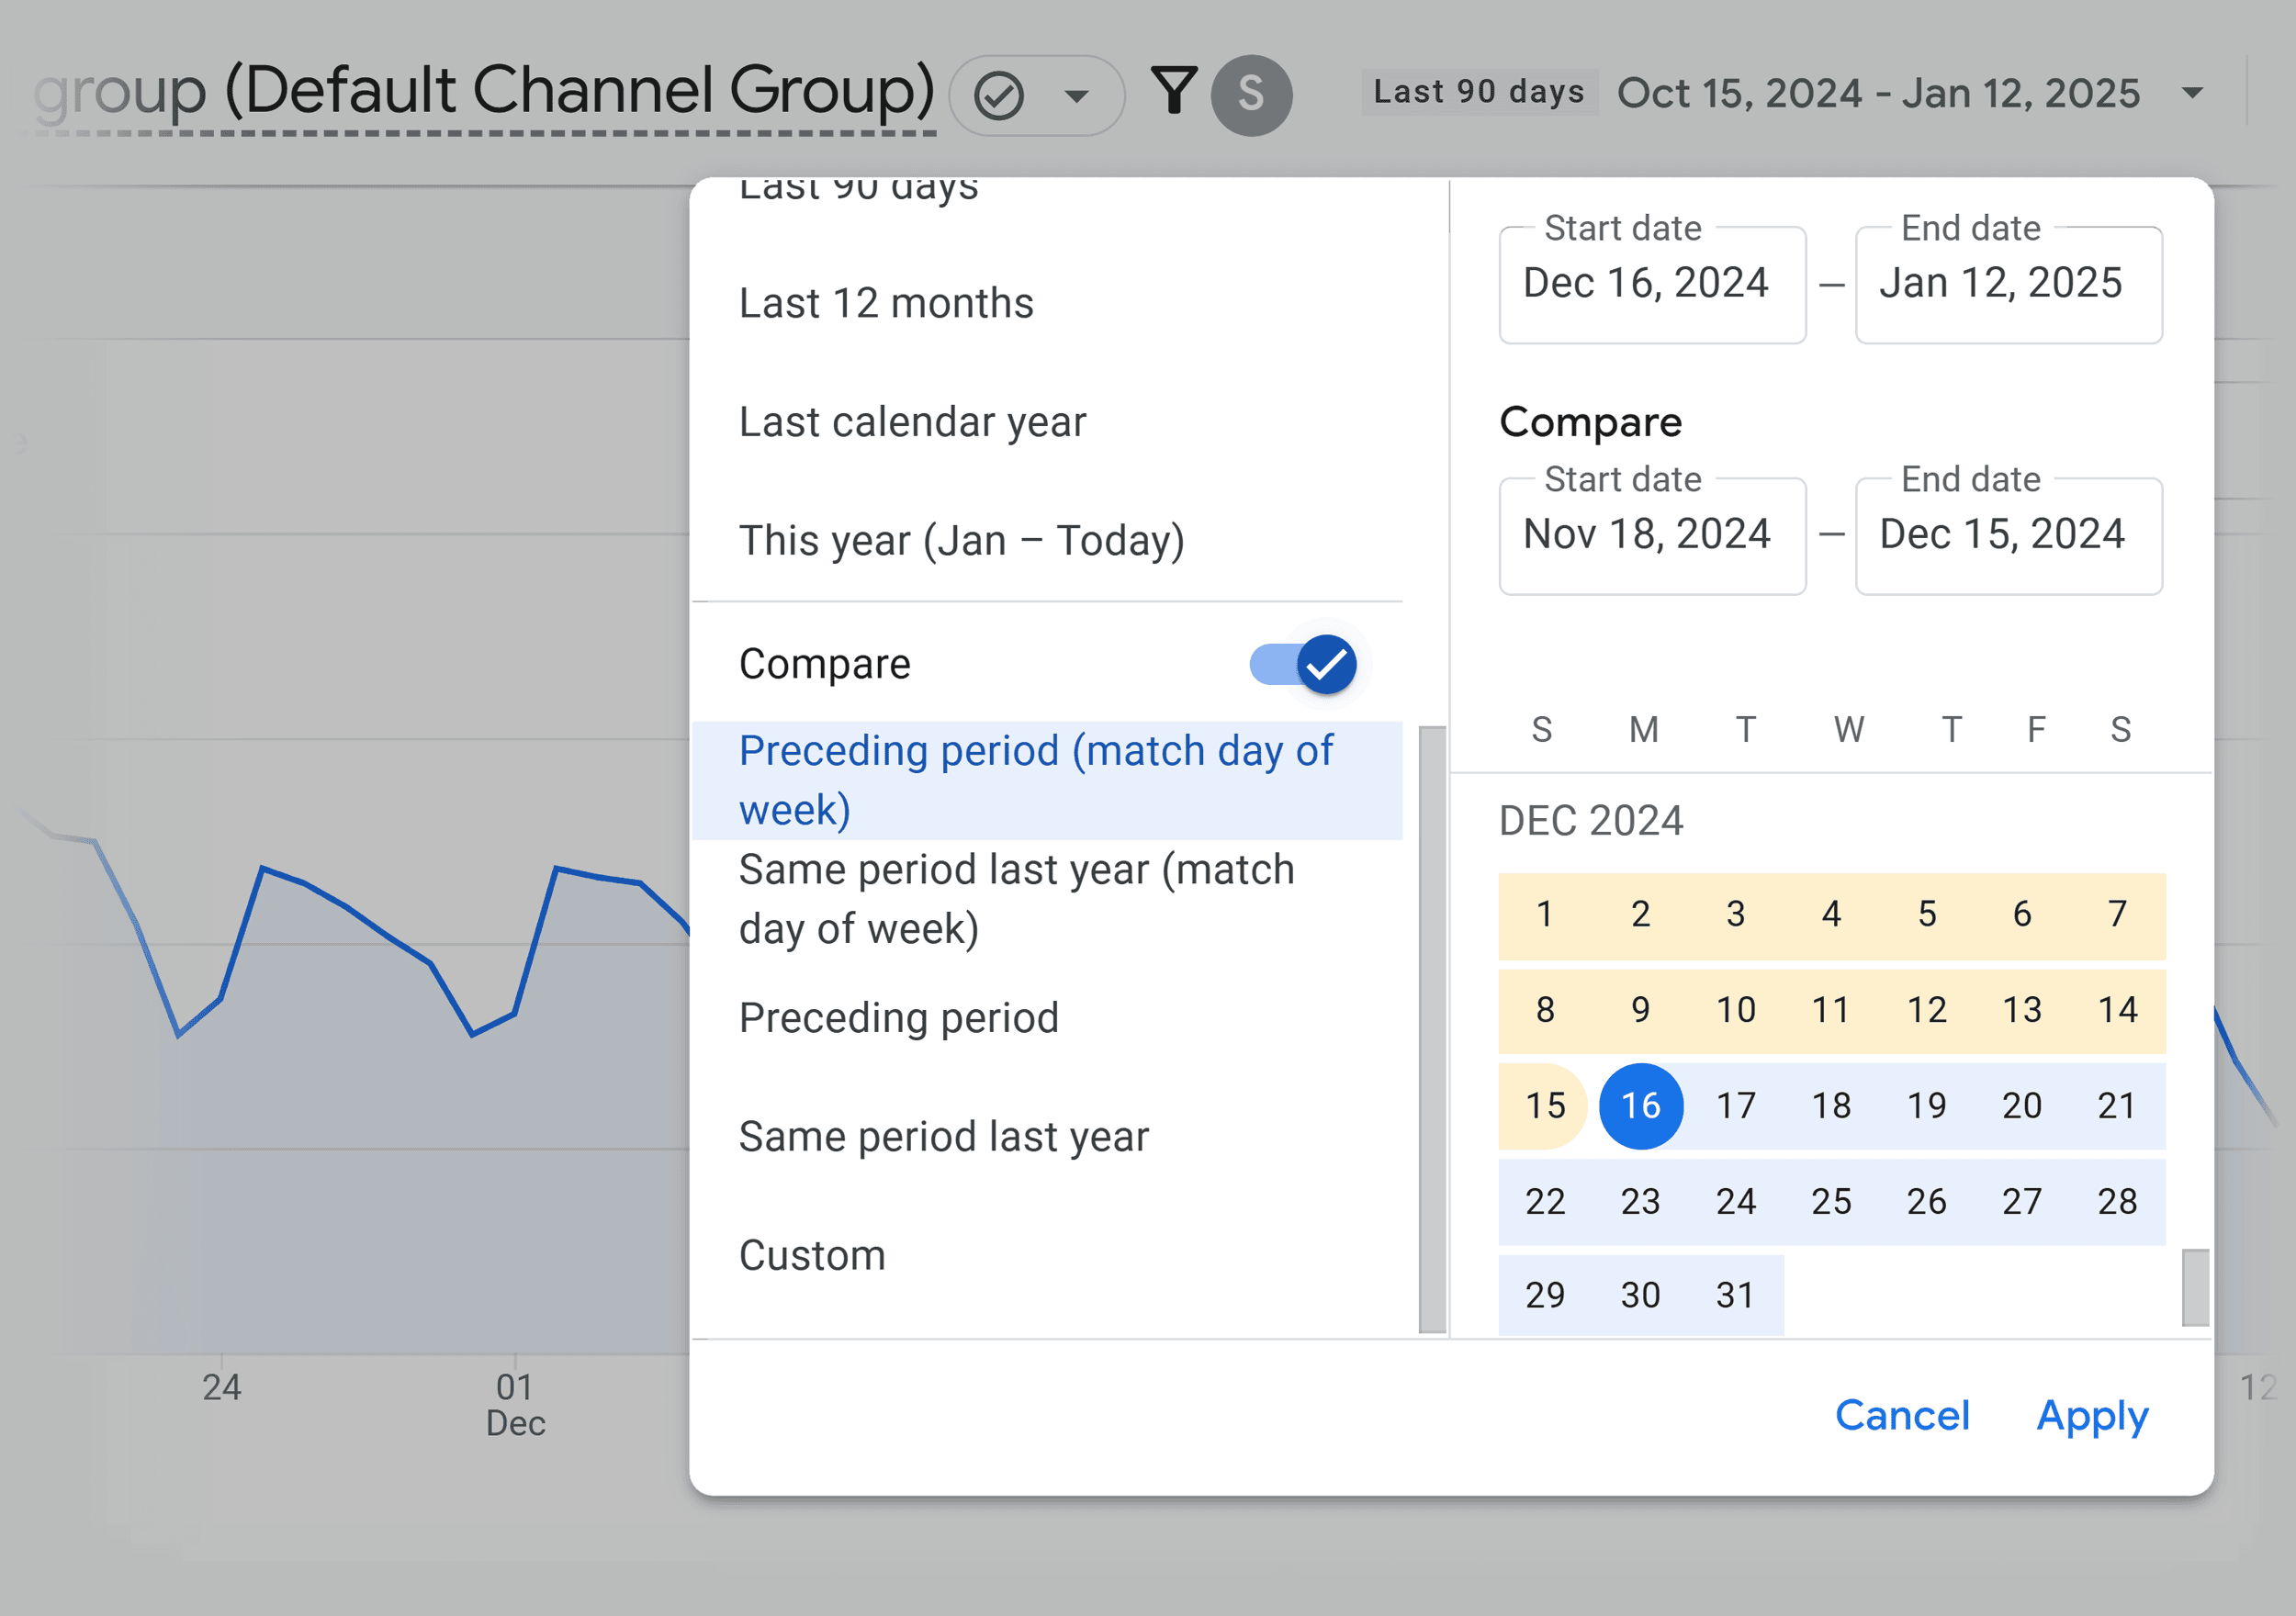Pick December 29 on the calendar

click(x=1545, y=1296)
